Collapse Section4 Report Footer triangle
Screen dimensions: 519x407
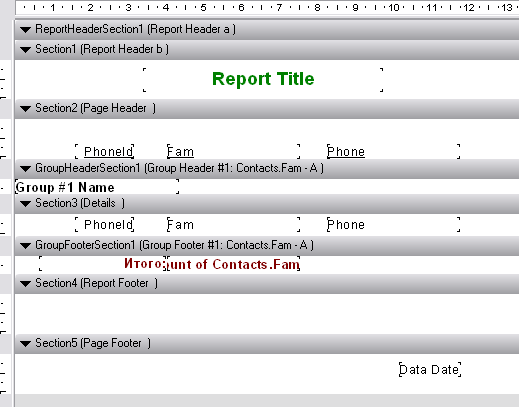pos(25,284)
